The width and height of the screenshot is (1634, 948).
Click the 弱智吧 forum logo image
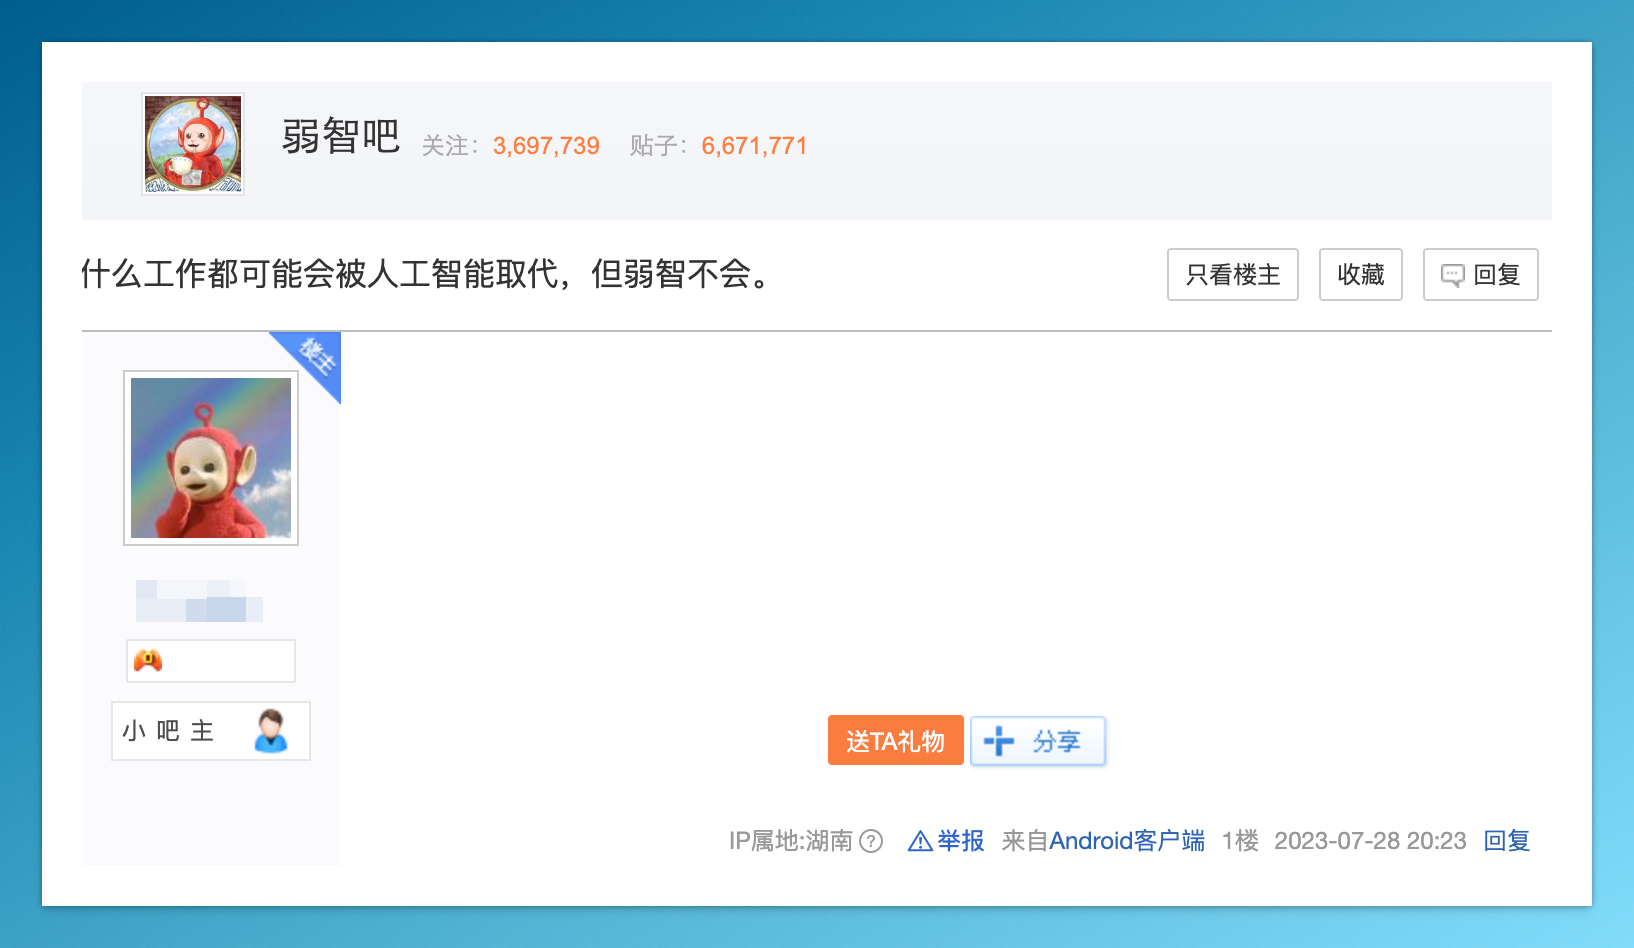coord(193,144)
